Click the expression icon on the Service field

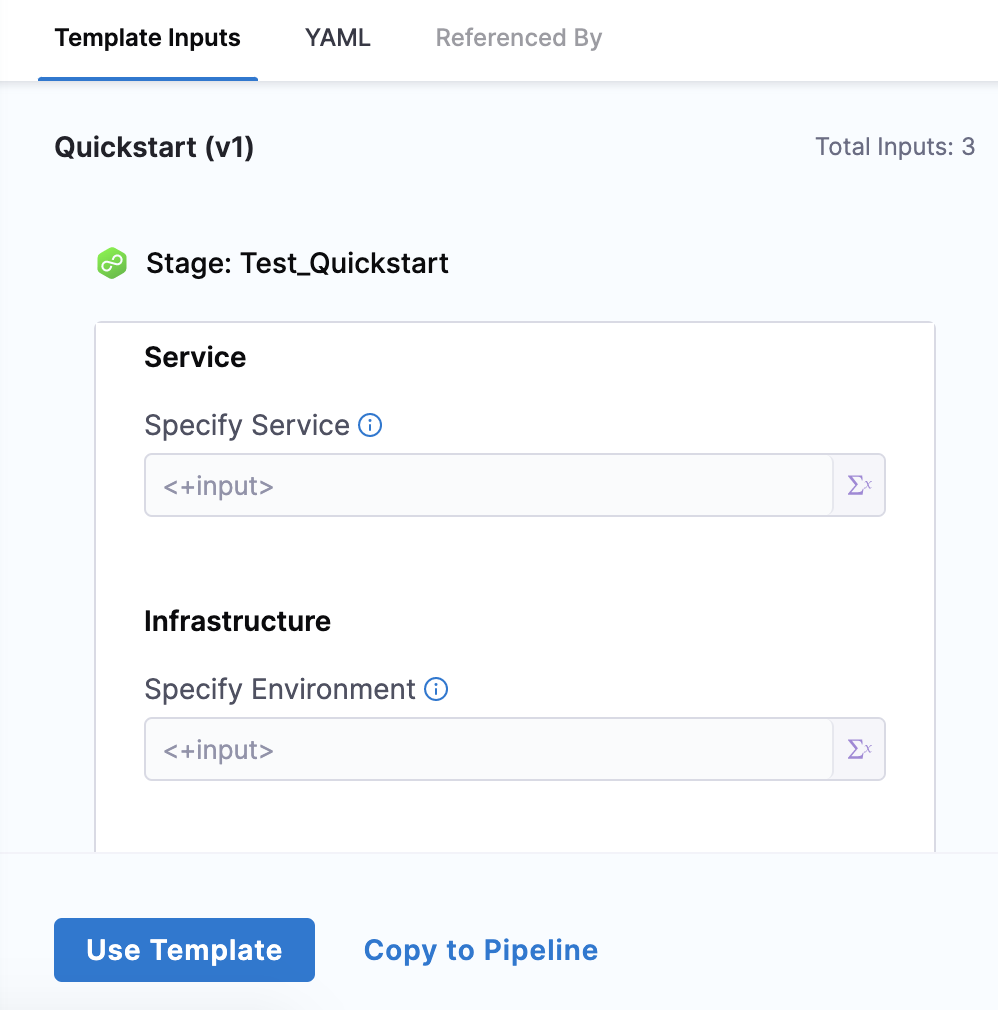[859, 486]
